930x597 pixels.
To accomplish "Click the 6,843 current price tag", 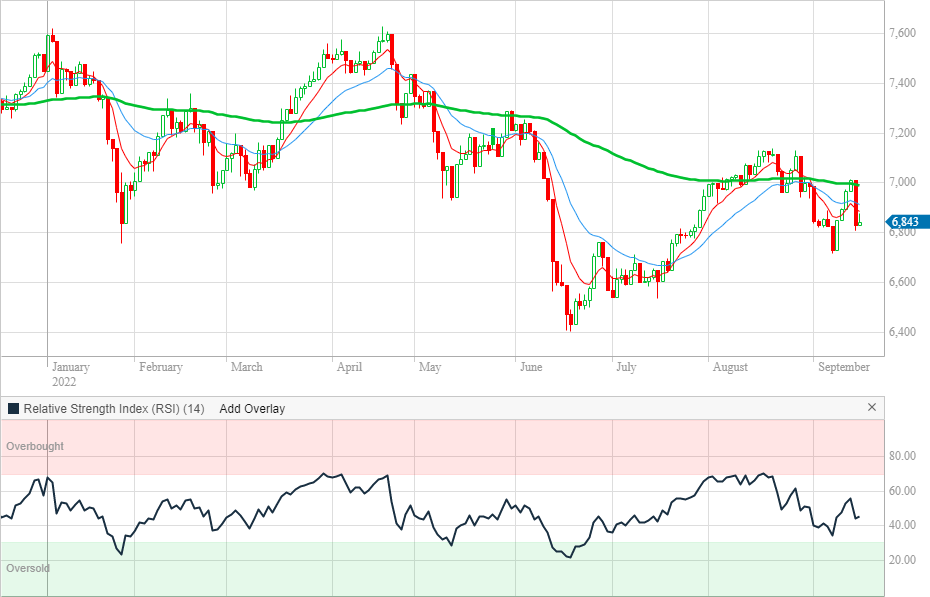I will 910,222.
